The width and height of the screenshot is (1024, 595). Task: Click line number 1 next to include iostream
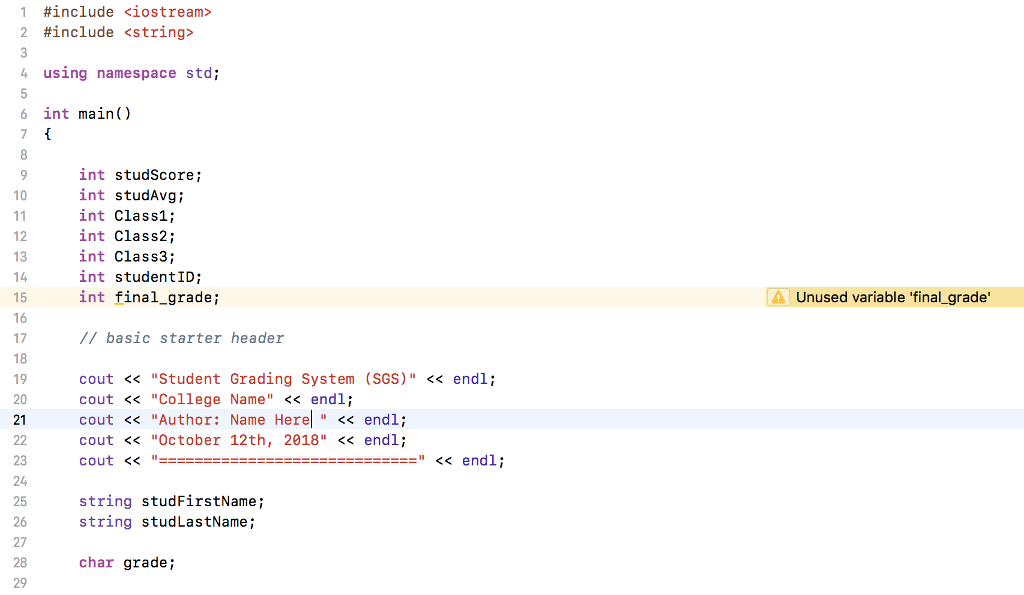pos(22,11)
